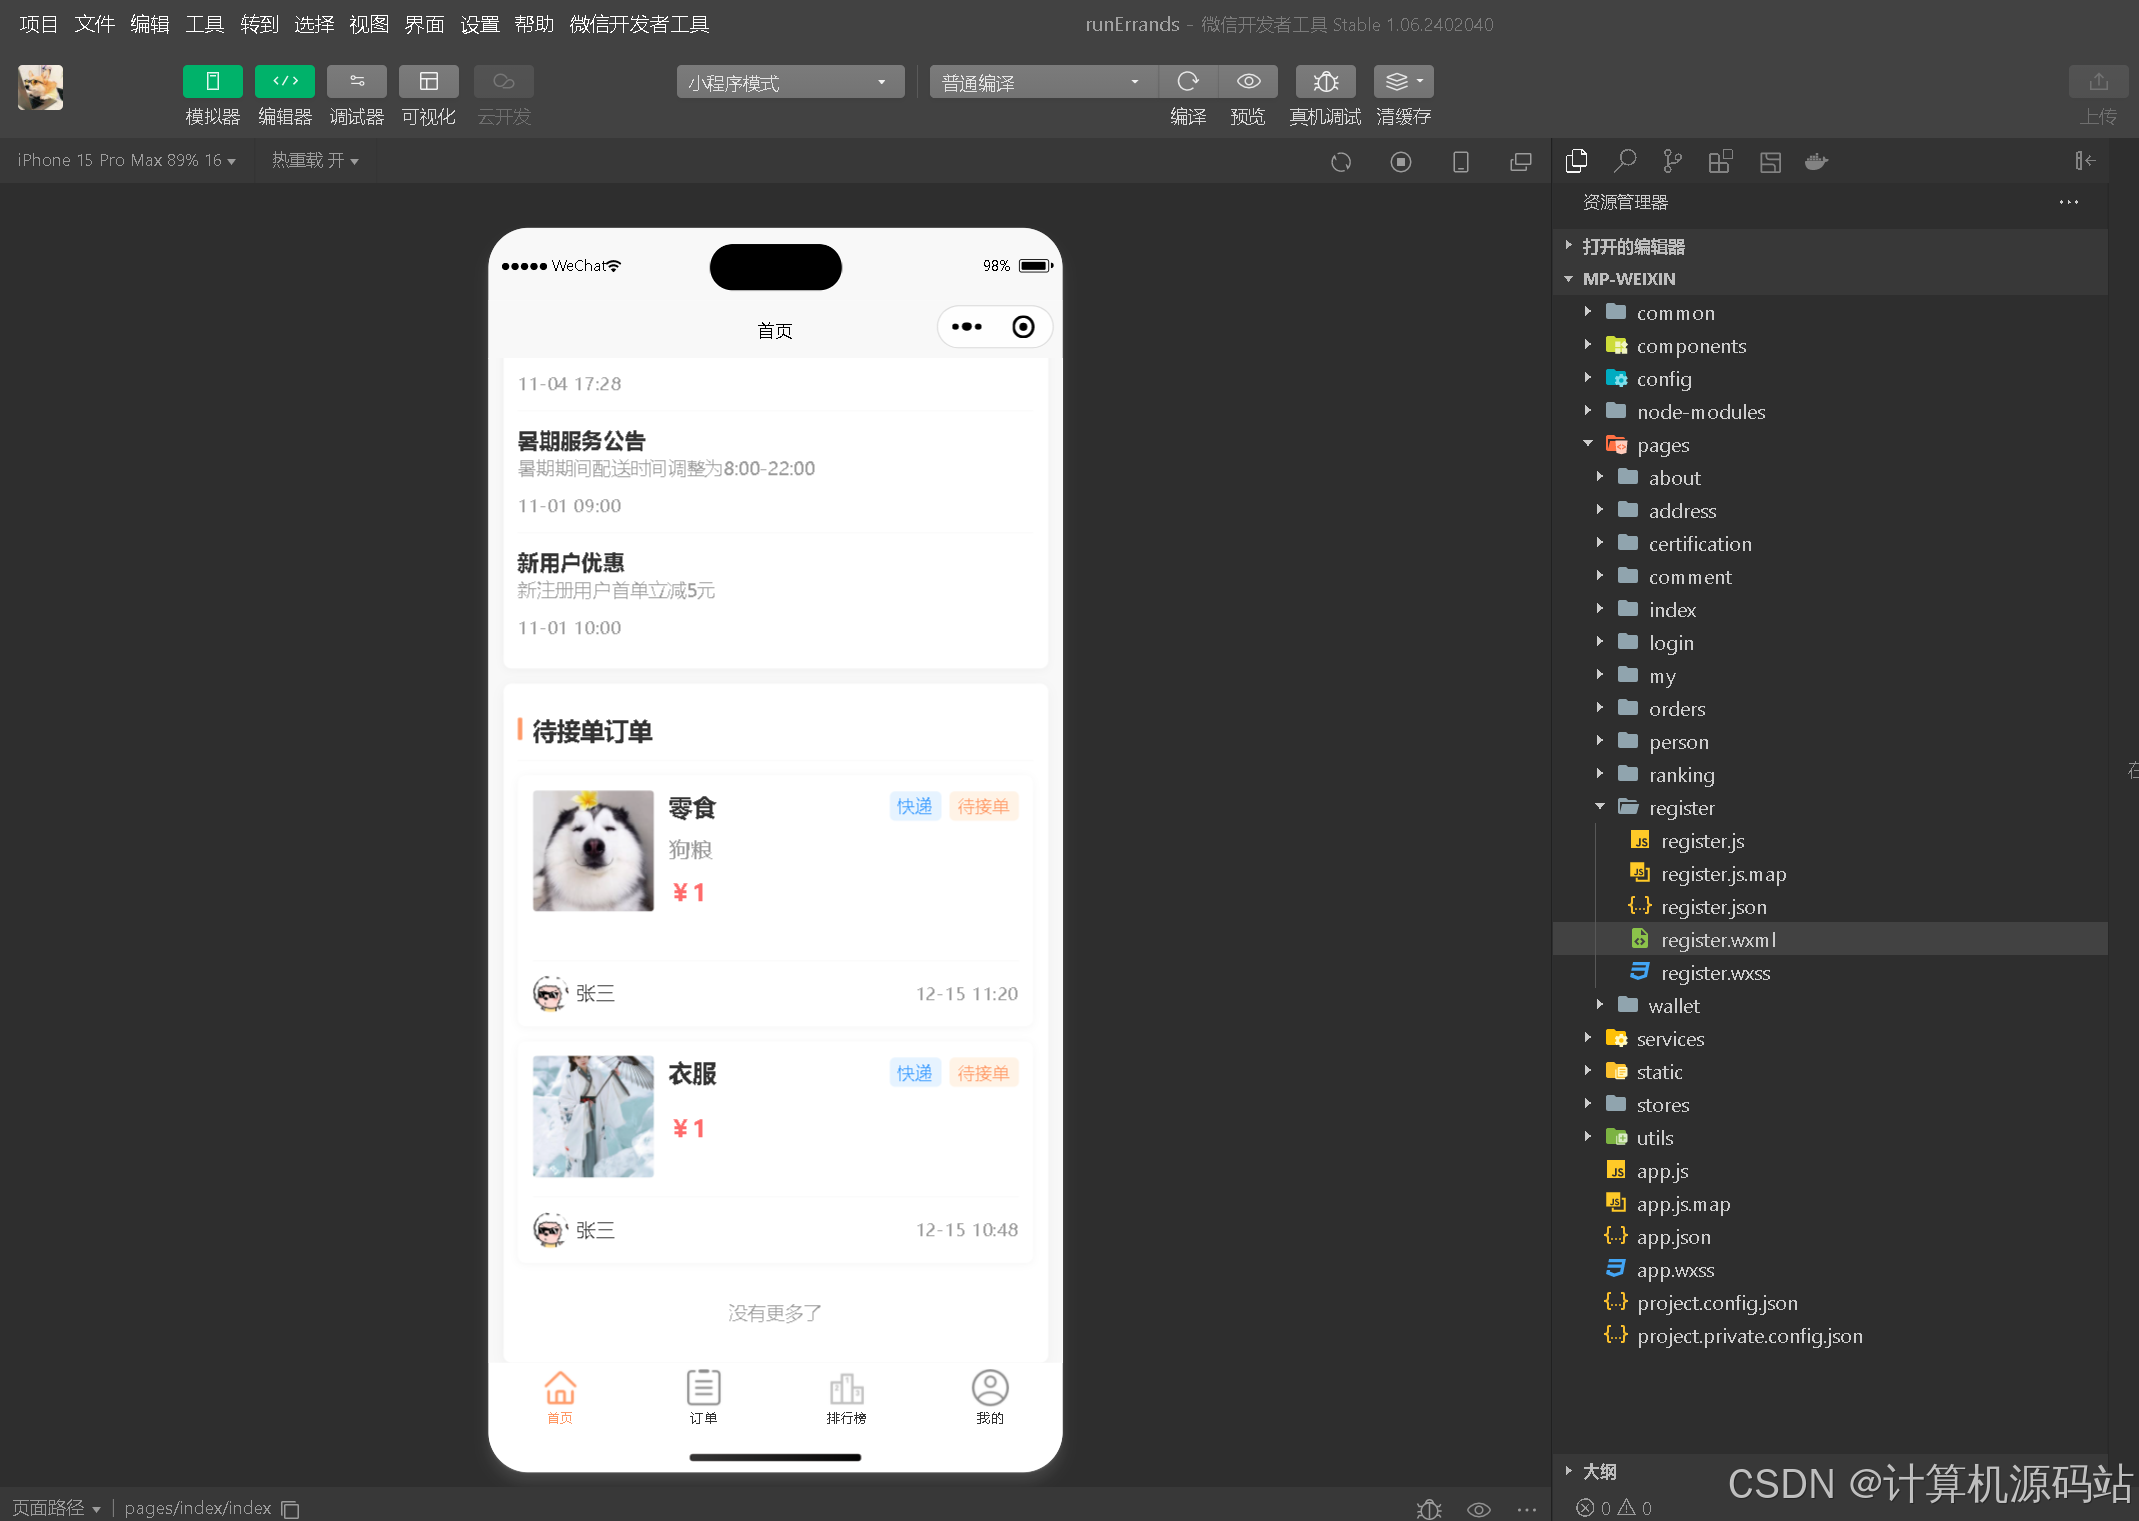
Task: Open the search panel icon
Action: pos(1624,160)
